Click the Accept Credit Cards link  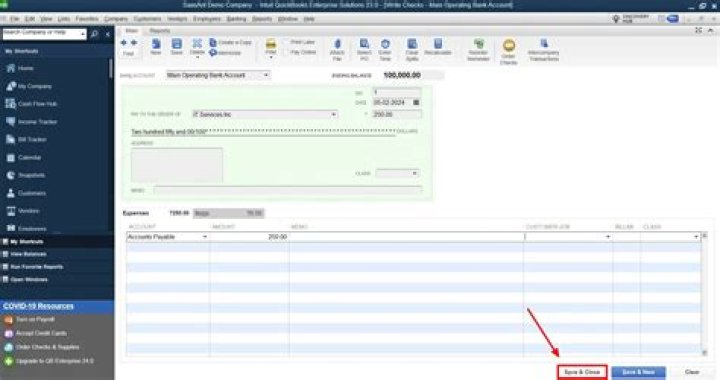pos(41,333)
